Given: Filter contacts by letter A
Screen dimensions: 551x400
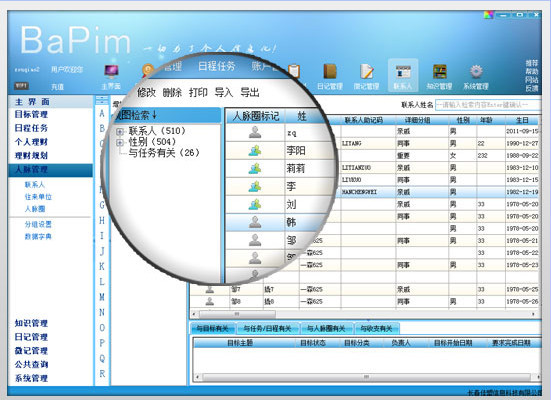Looking at the screenshot, I should point(102,114).
